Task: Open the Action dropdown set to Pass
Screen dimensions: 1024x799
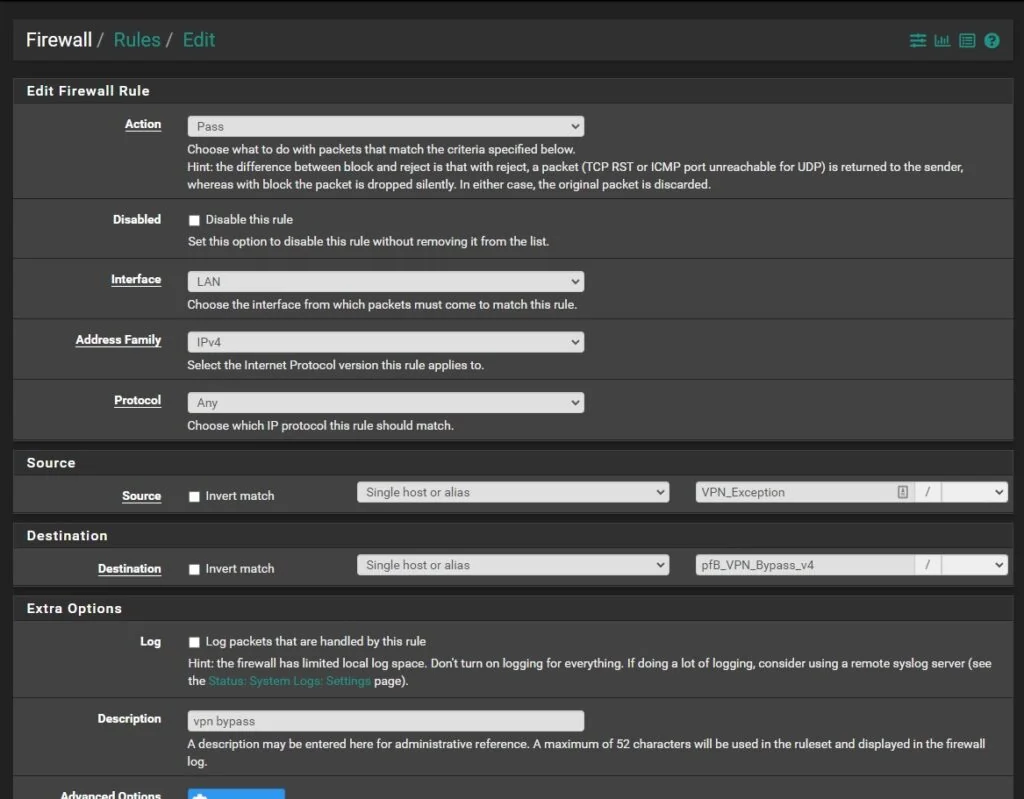Action: [x=385, y=126]
